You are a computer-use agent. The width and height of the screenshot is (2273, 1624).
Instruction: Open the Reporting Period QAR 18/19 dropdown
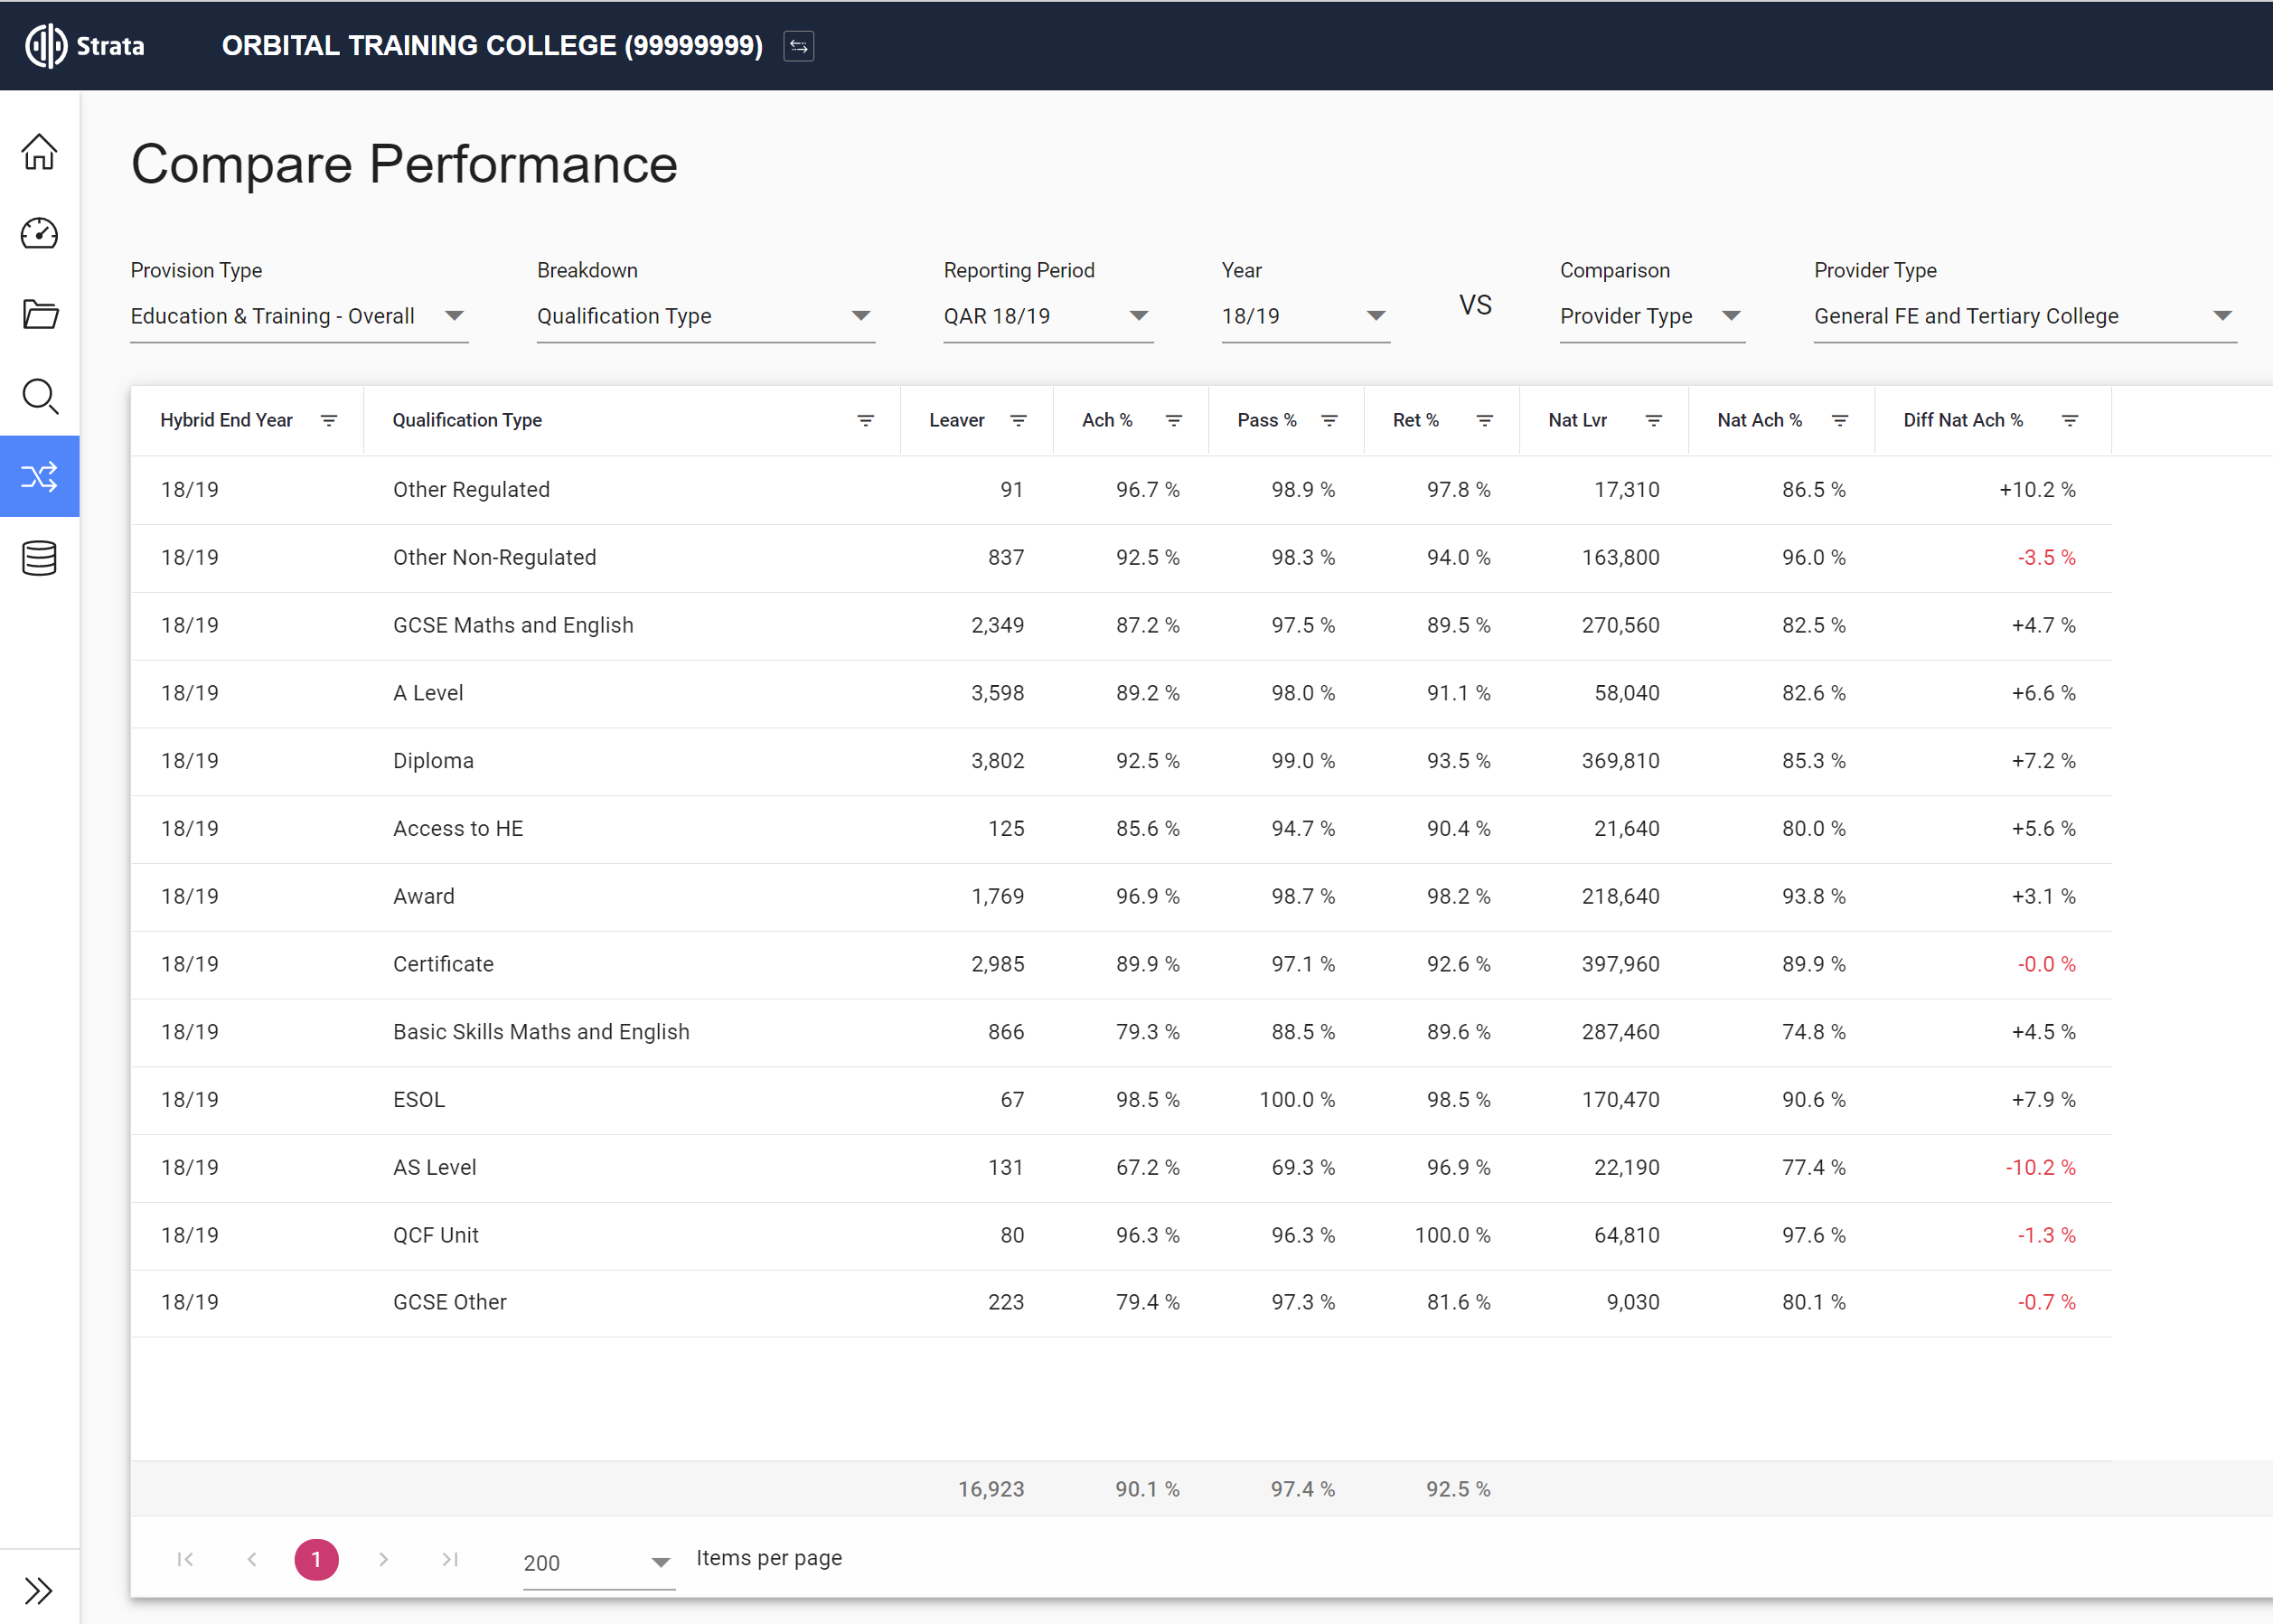[x=1046, y=316]
